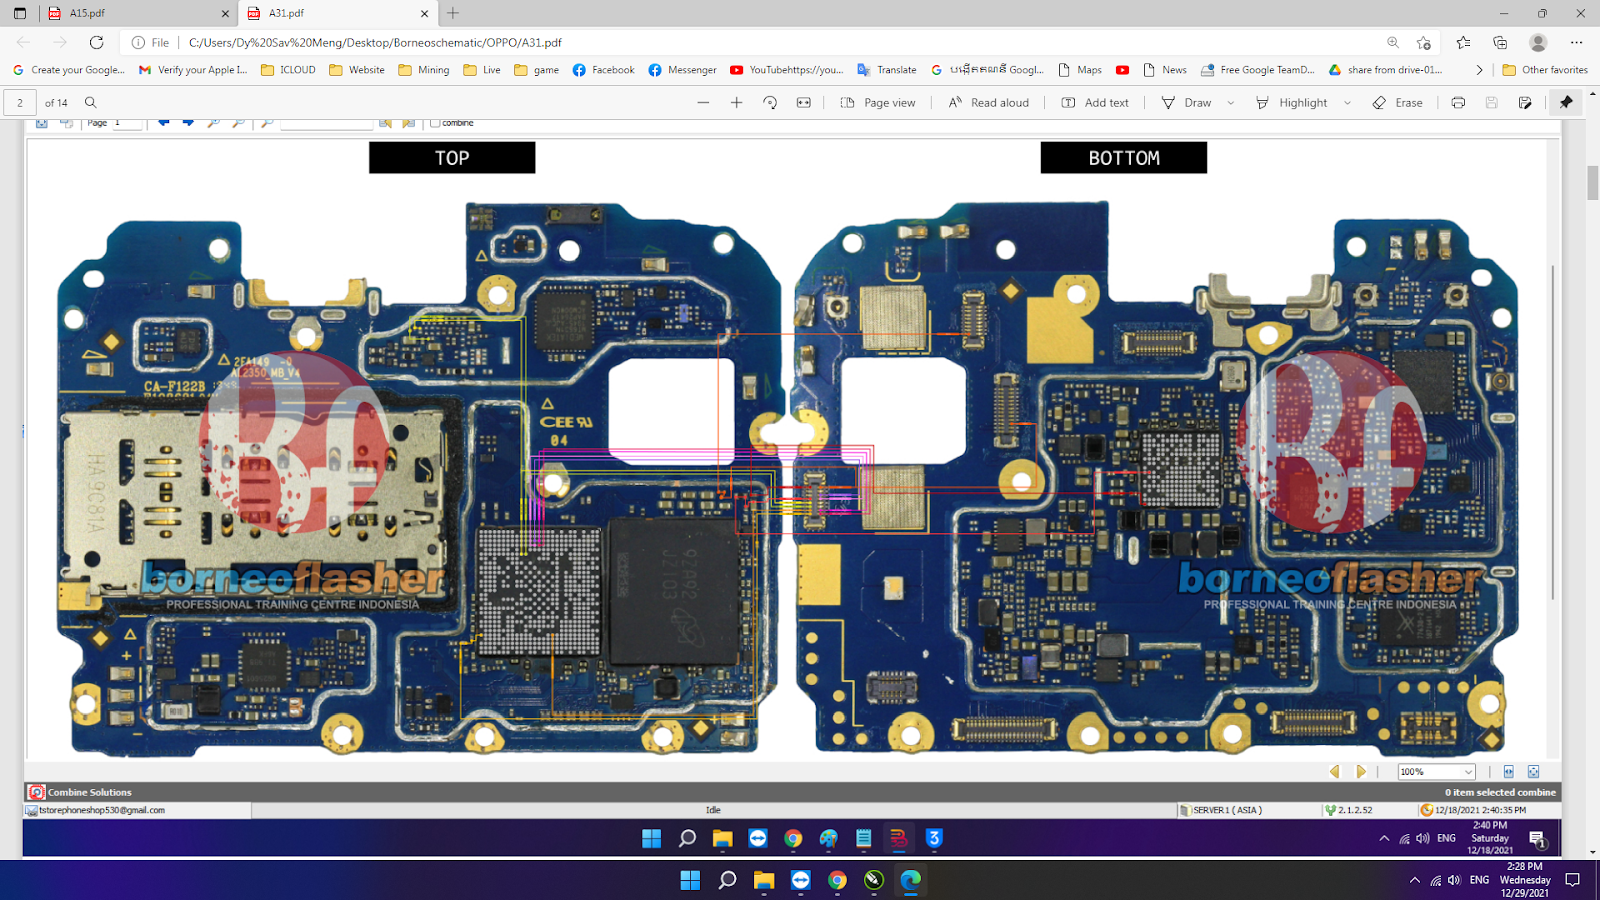Open the browser zoom indicator

coord(1393,42)
